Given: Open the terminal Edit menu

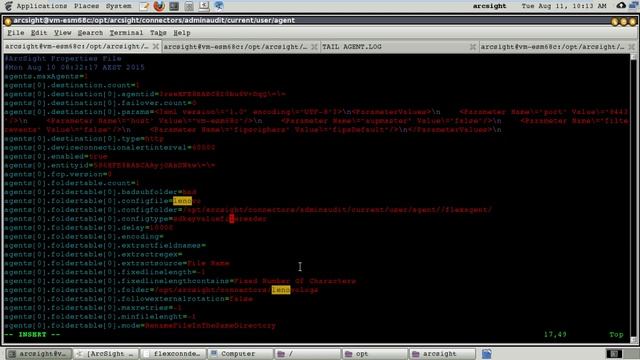Looking at the screenshot, I should coord(39,33).
